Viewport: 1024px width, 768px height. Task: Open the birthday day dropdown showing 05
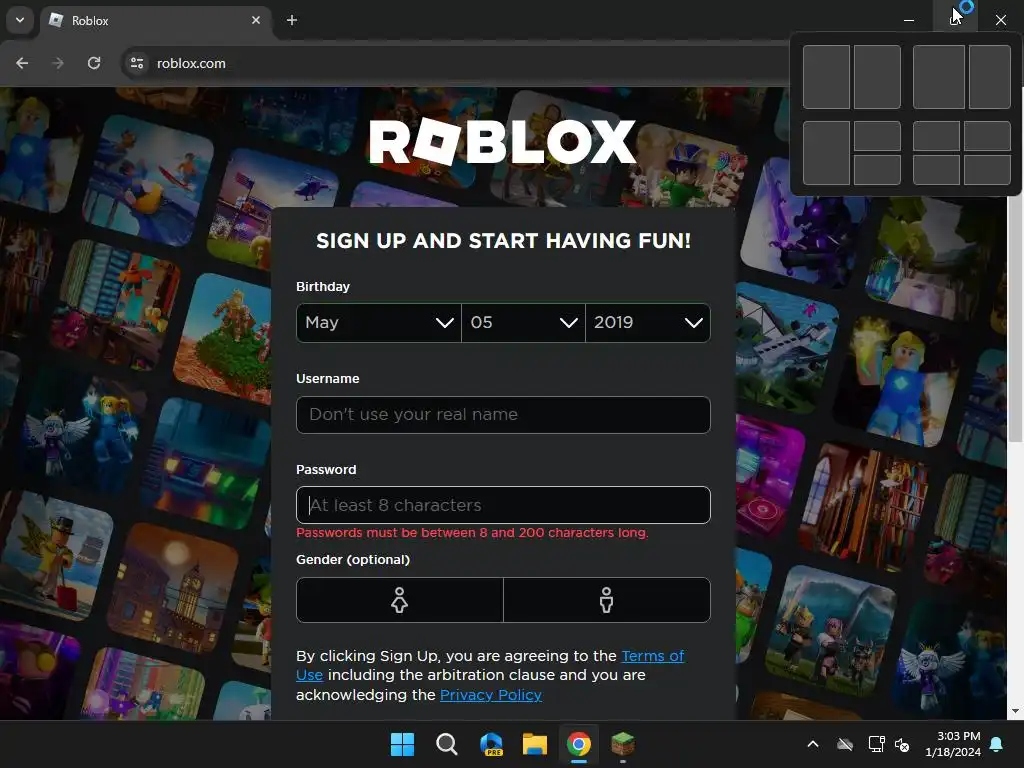point(524,323)
